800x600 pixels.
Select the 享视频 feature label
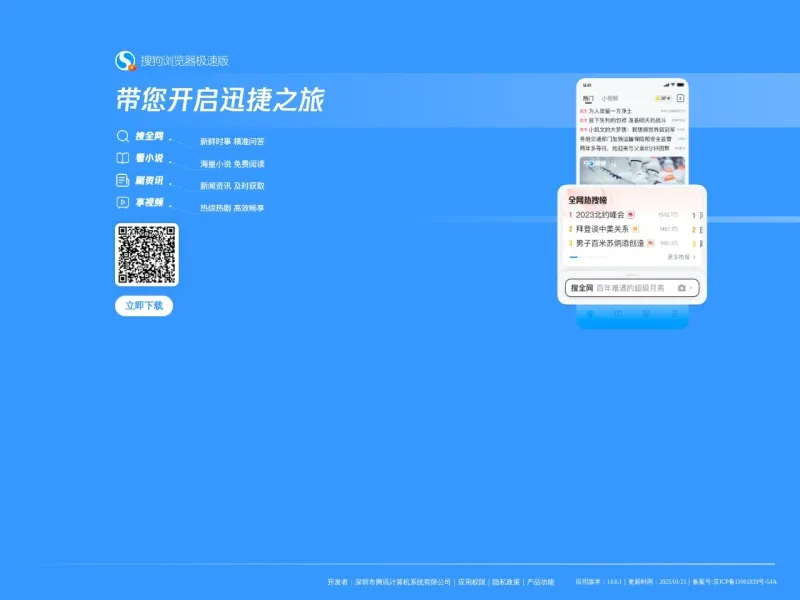tap(149, 203)
